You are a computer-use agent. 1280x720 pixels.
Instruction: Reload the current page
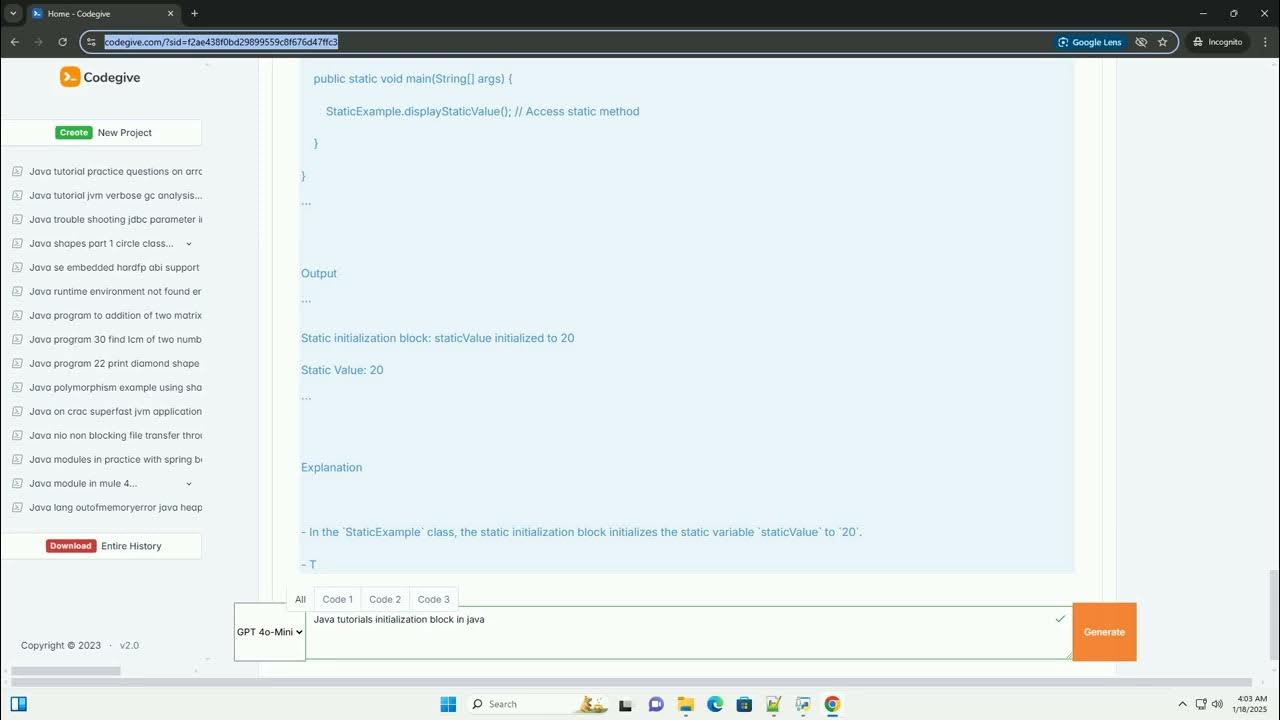tap(62, 42)
